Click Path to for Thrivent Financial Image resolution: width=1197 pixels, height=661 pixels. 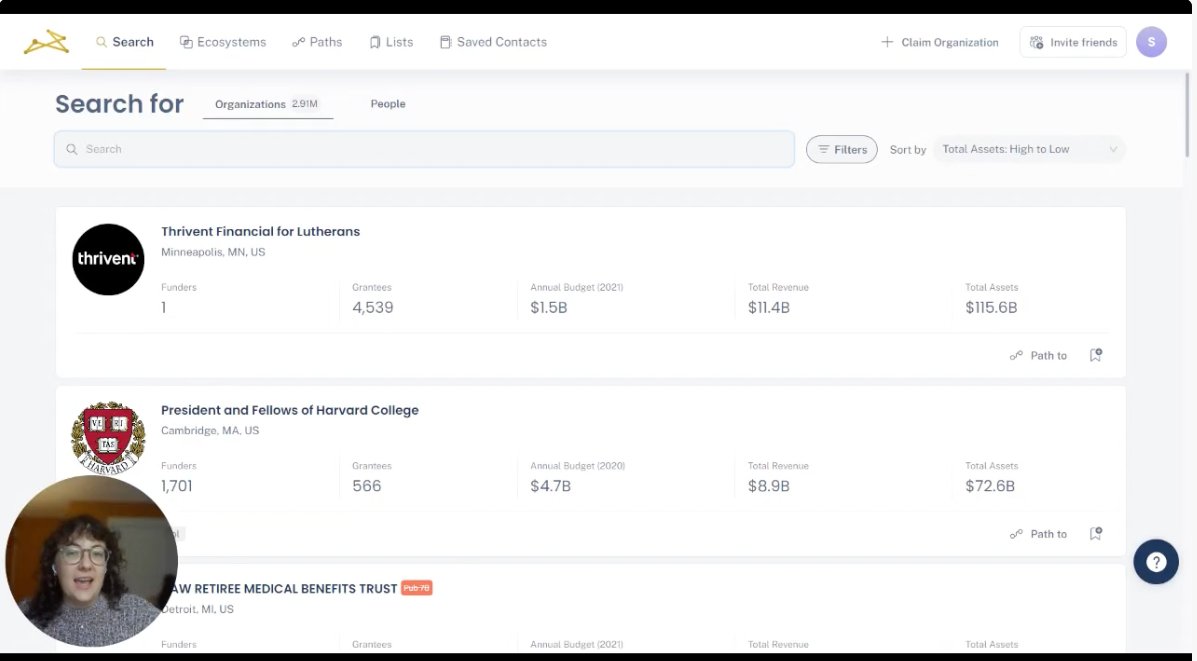(x=1038, y=355)
